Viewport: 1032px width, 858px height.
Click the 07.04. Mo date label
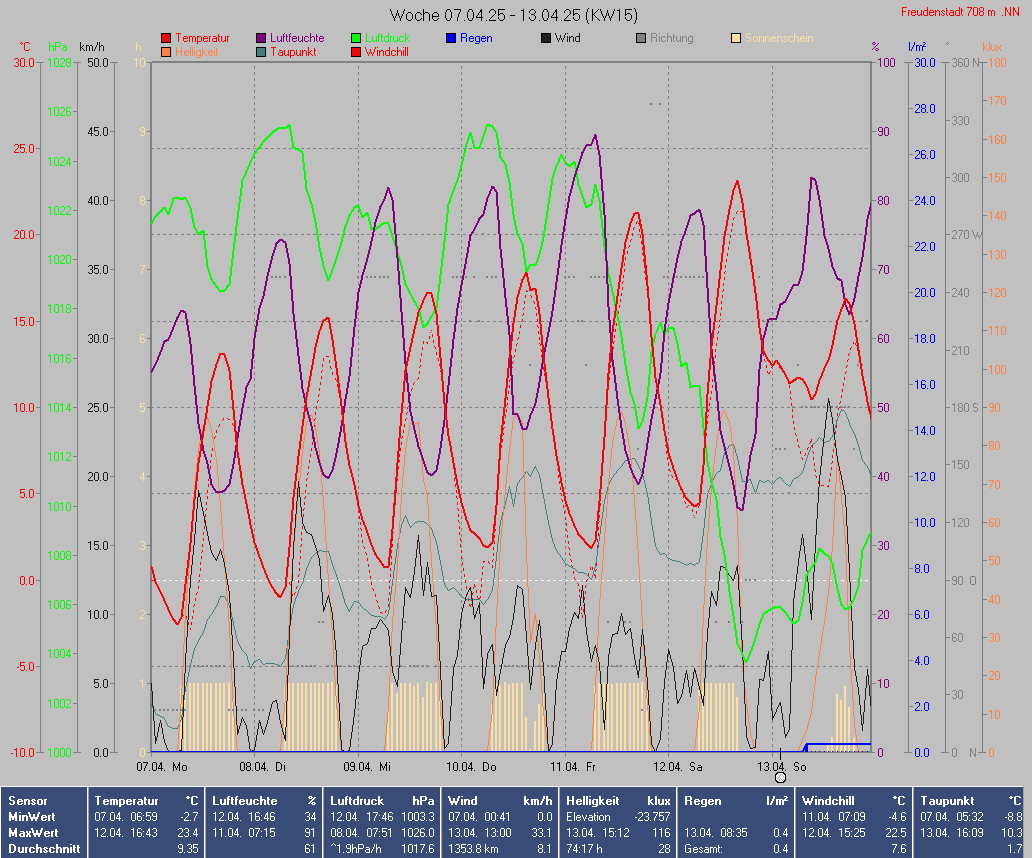[162, 767]
